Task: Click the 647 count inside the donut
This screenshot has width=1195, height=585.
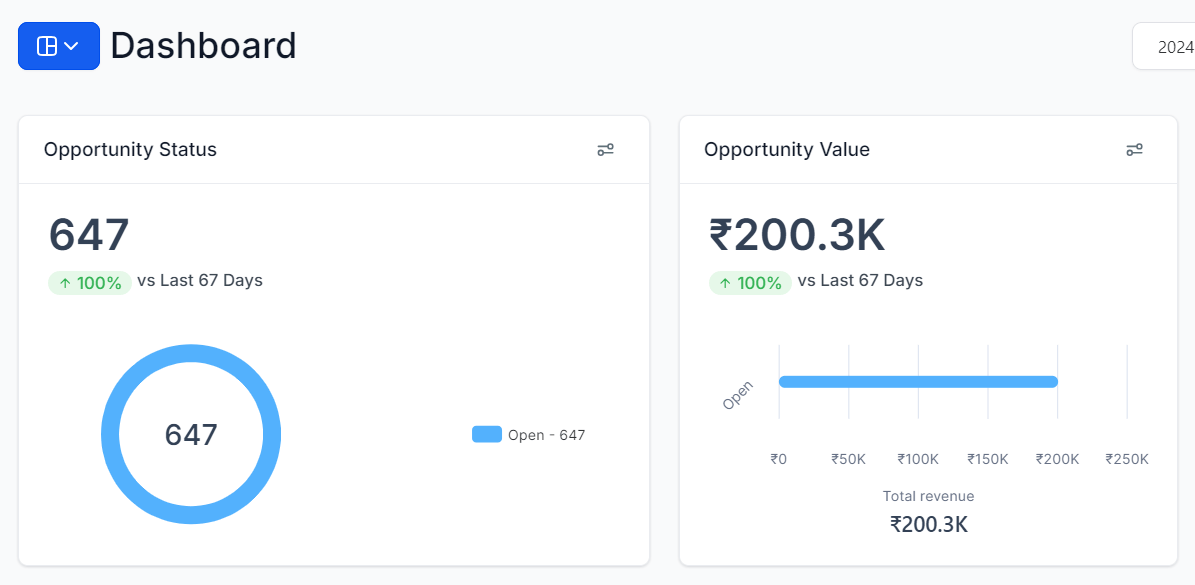Action: tap(191, 435)
